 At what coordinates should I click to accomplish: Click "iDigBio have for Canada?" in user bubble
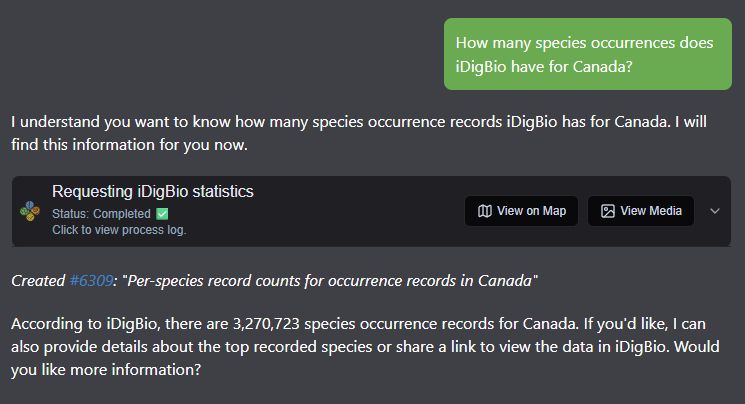coord(543,66)
